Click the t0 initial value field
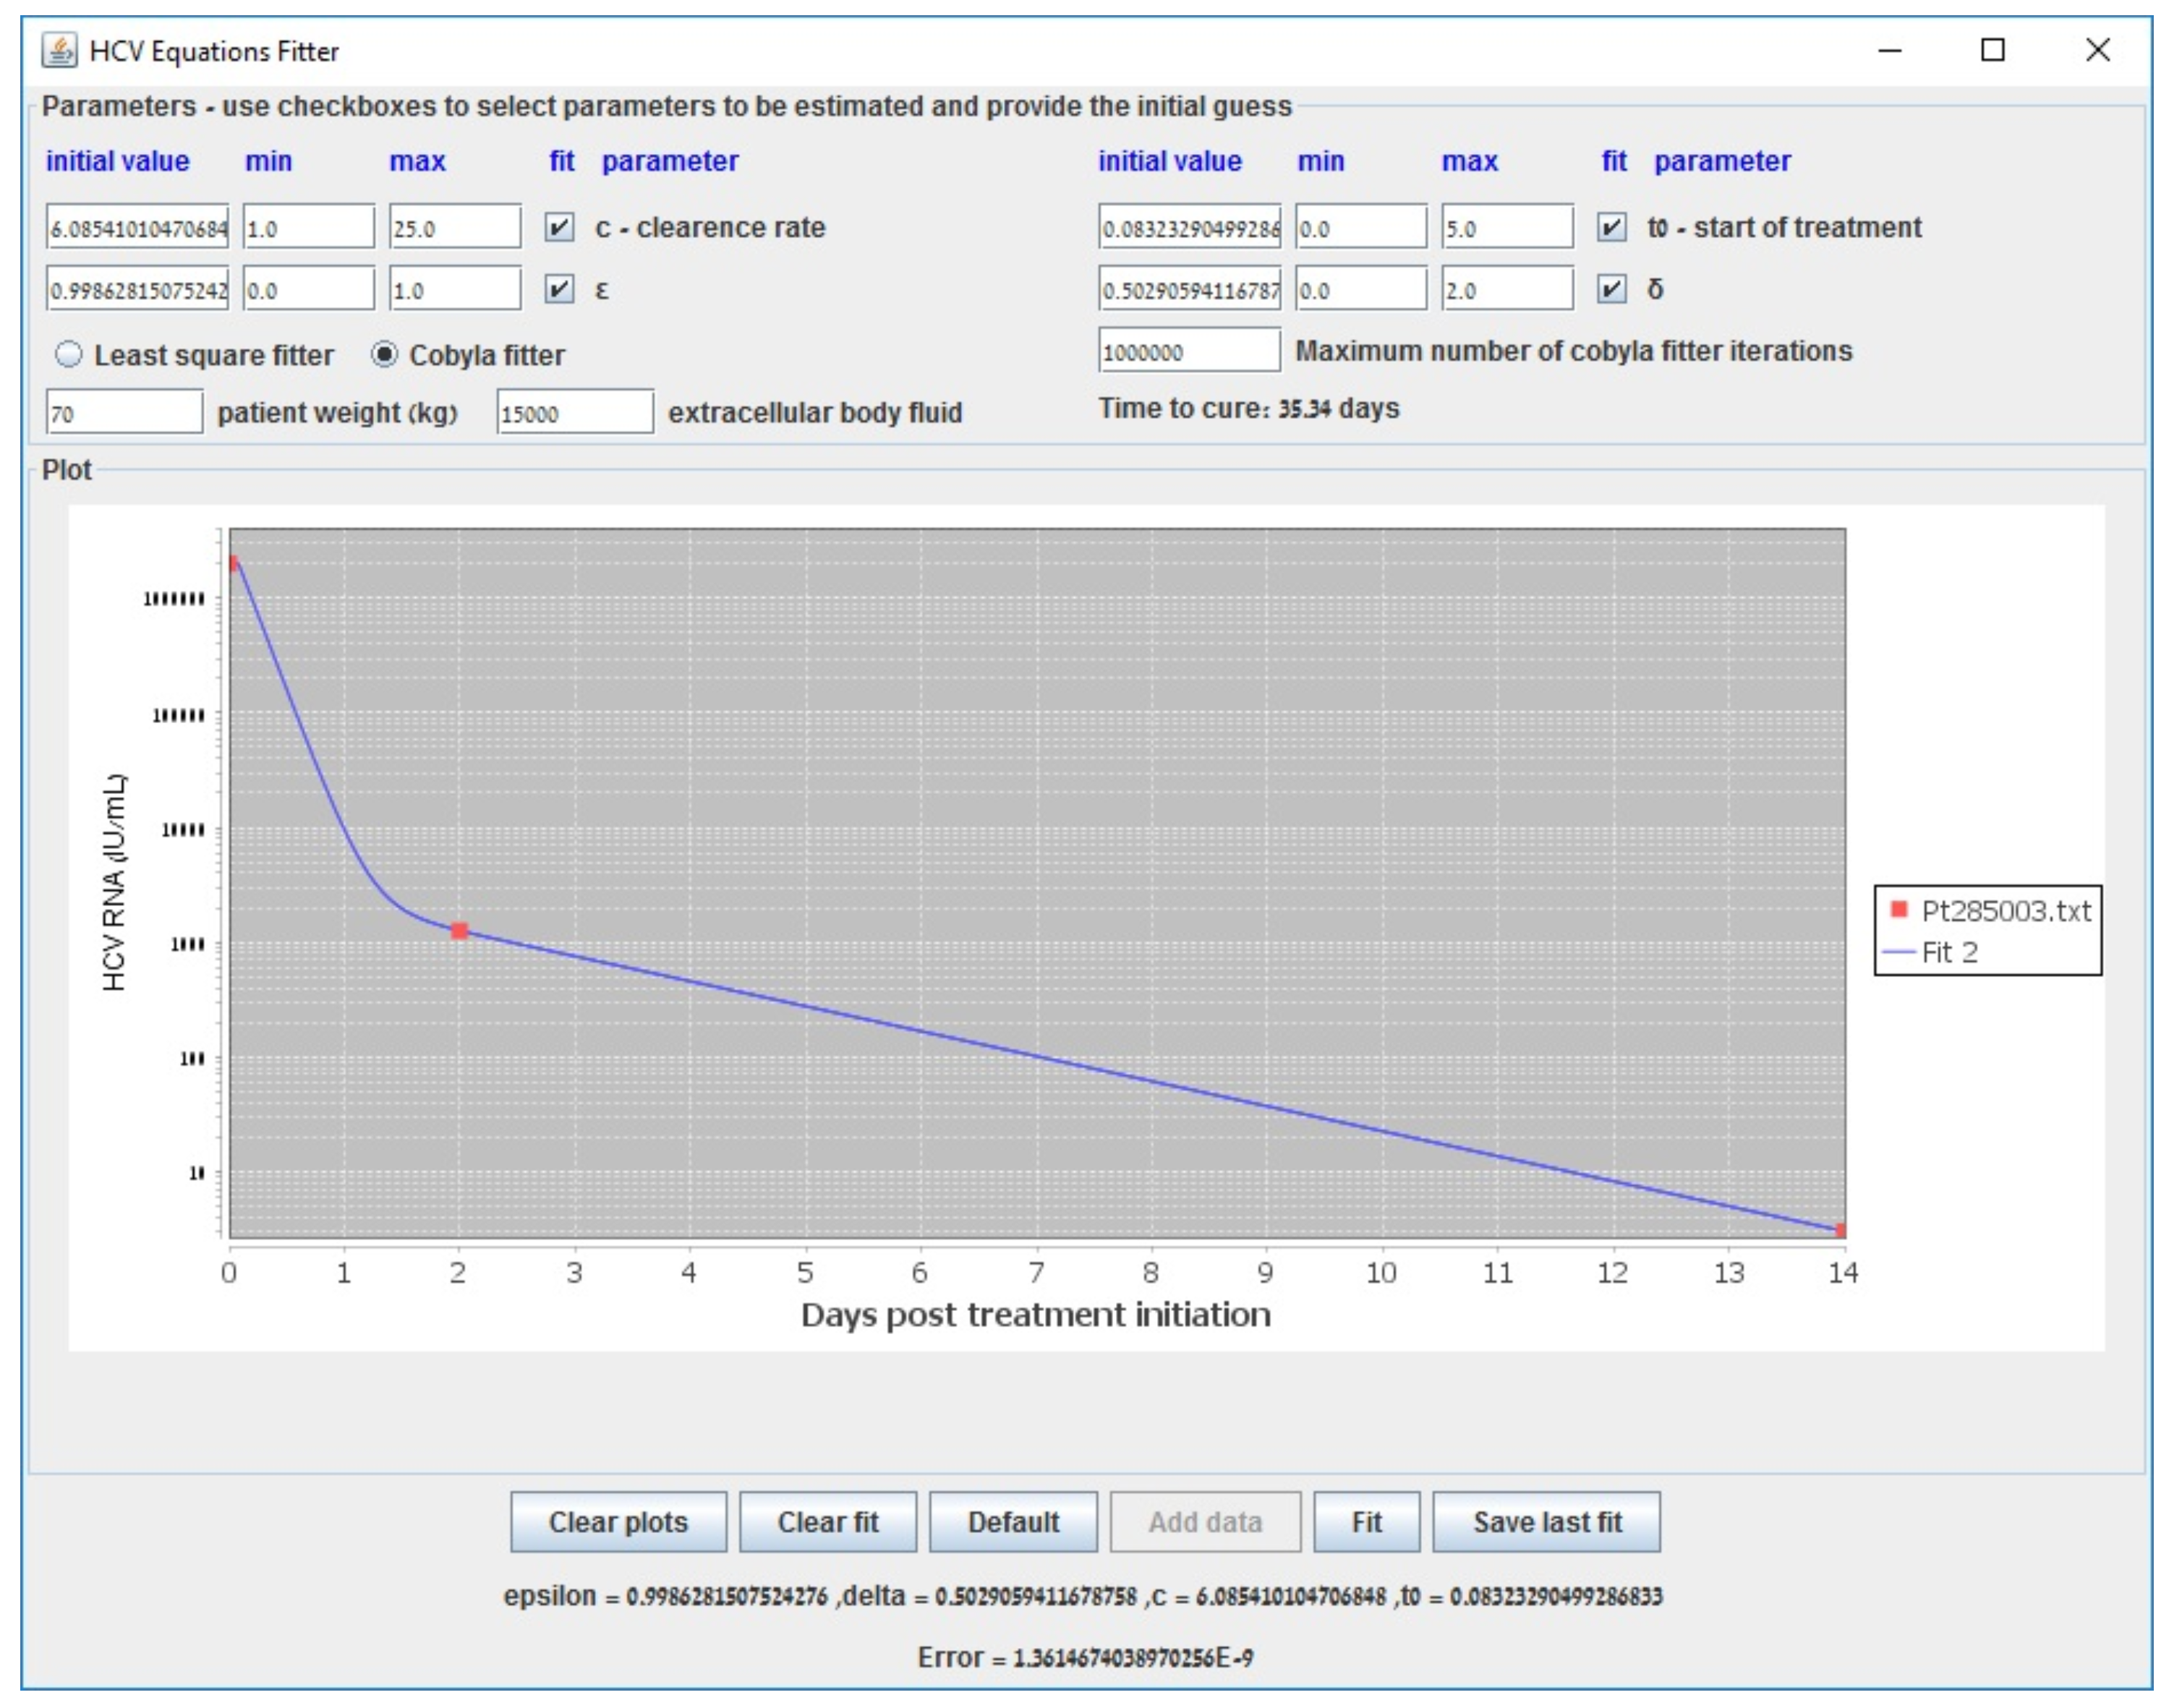 1188,228
